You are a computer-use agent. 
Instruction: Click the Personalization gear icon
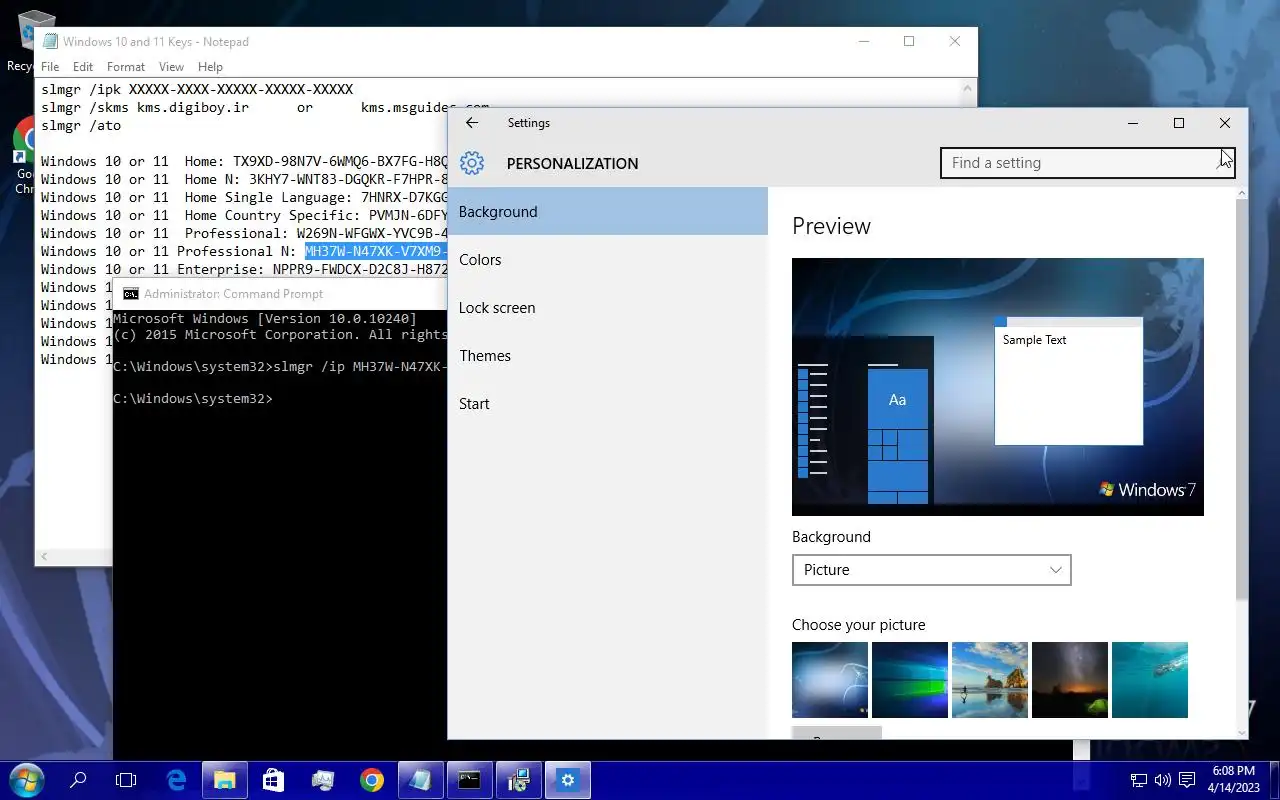472,163
